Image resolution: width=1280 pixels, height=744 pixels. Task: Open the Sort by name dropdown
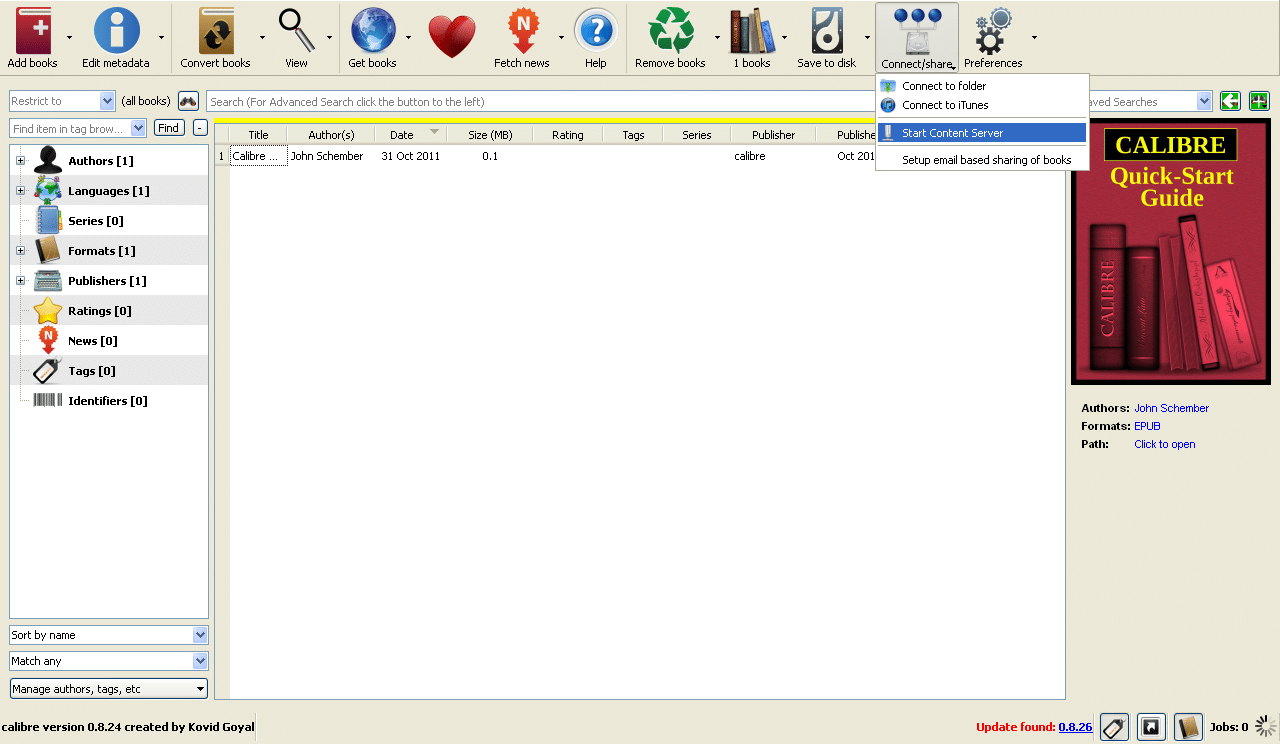(108, 635)
